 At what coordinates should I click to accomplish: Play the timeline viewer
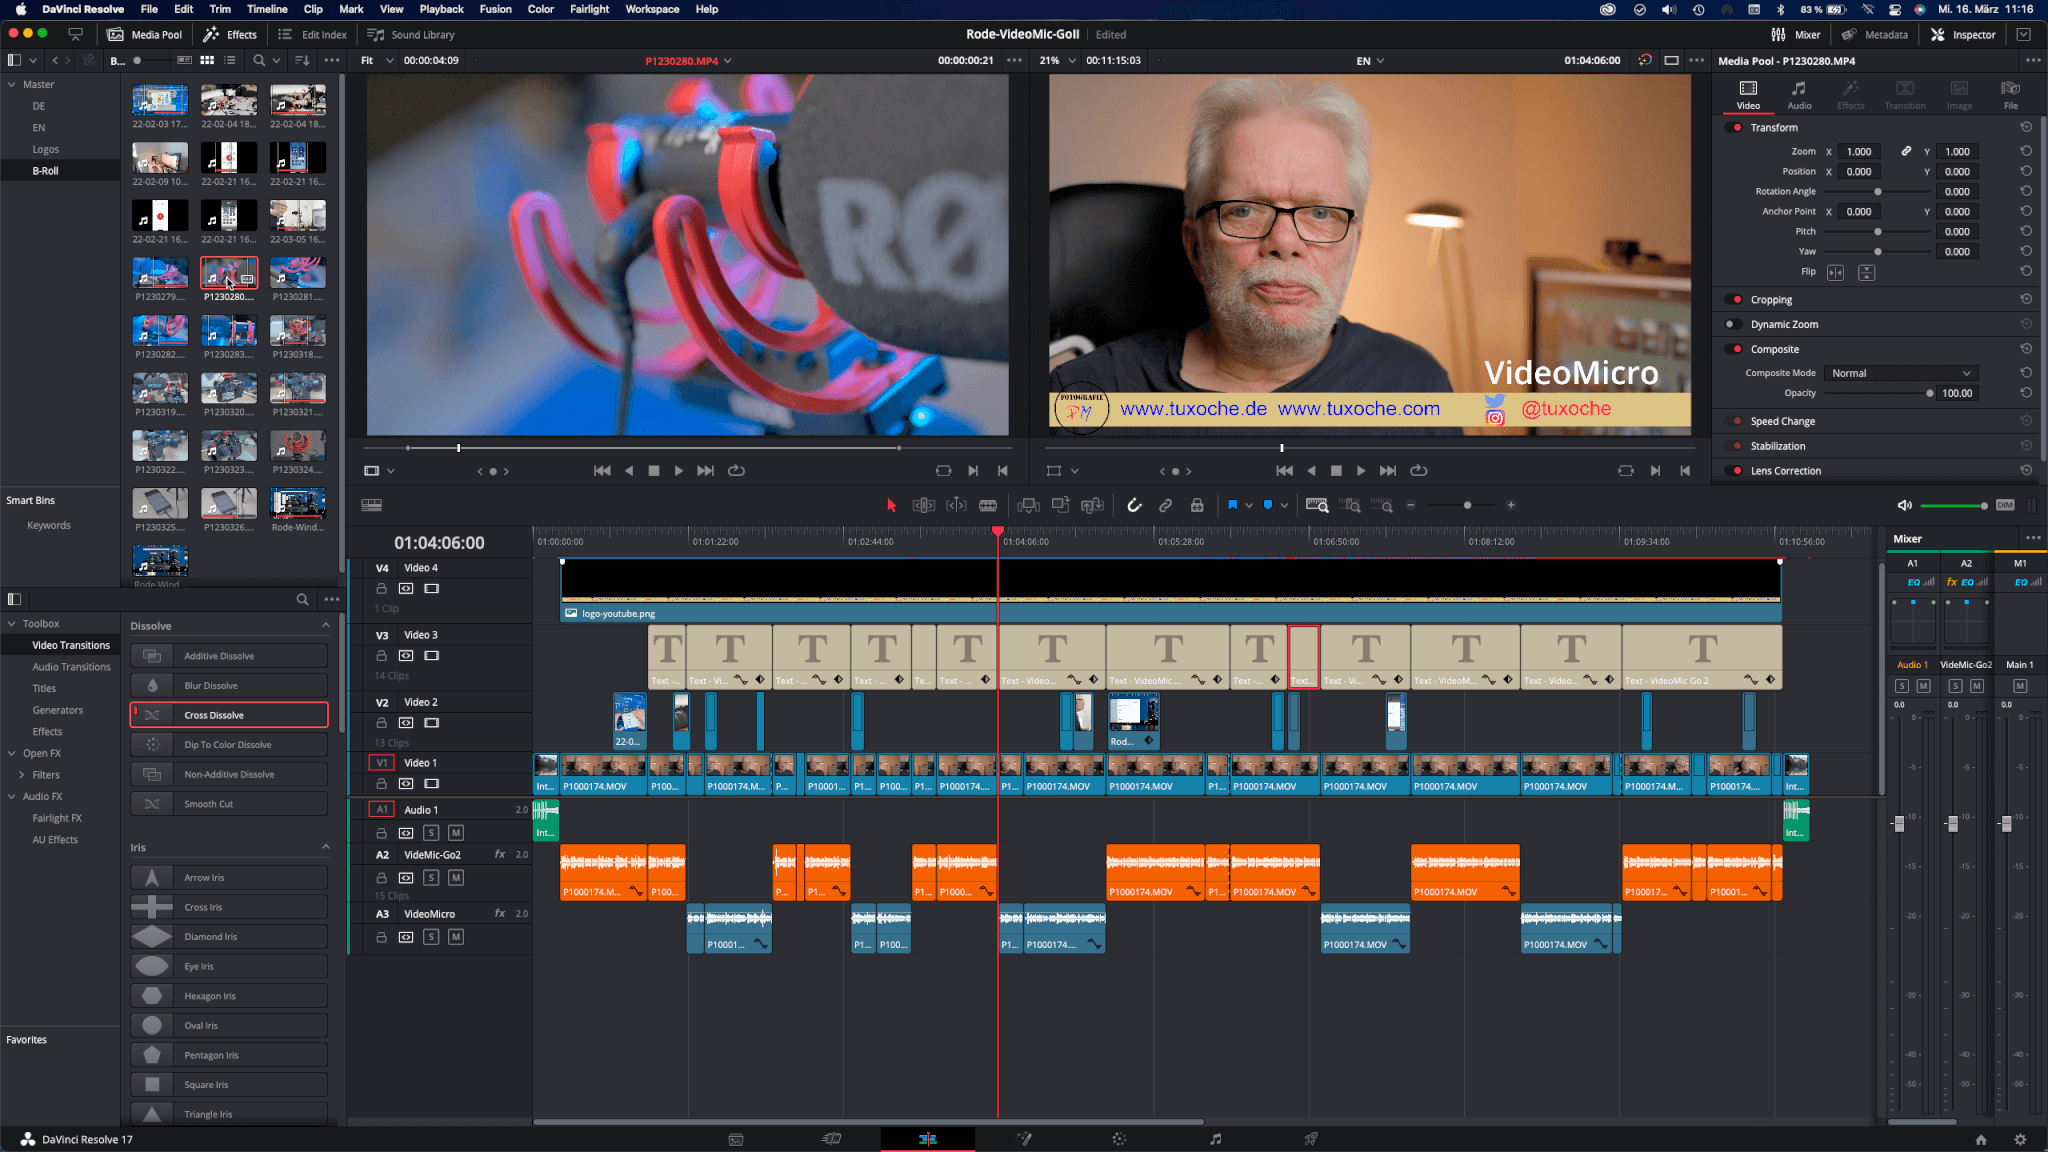click(x=1360, y=471)
